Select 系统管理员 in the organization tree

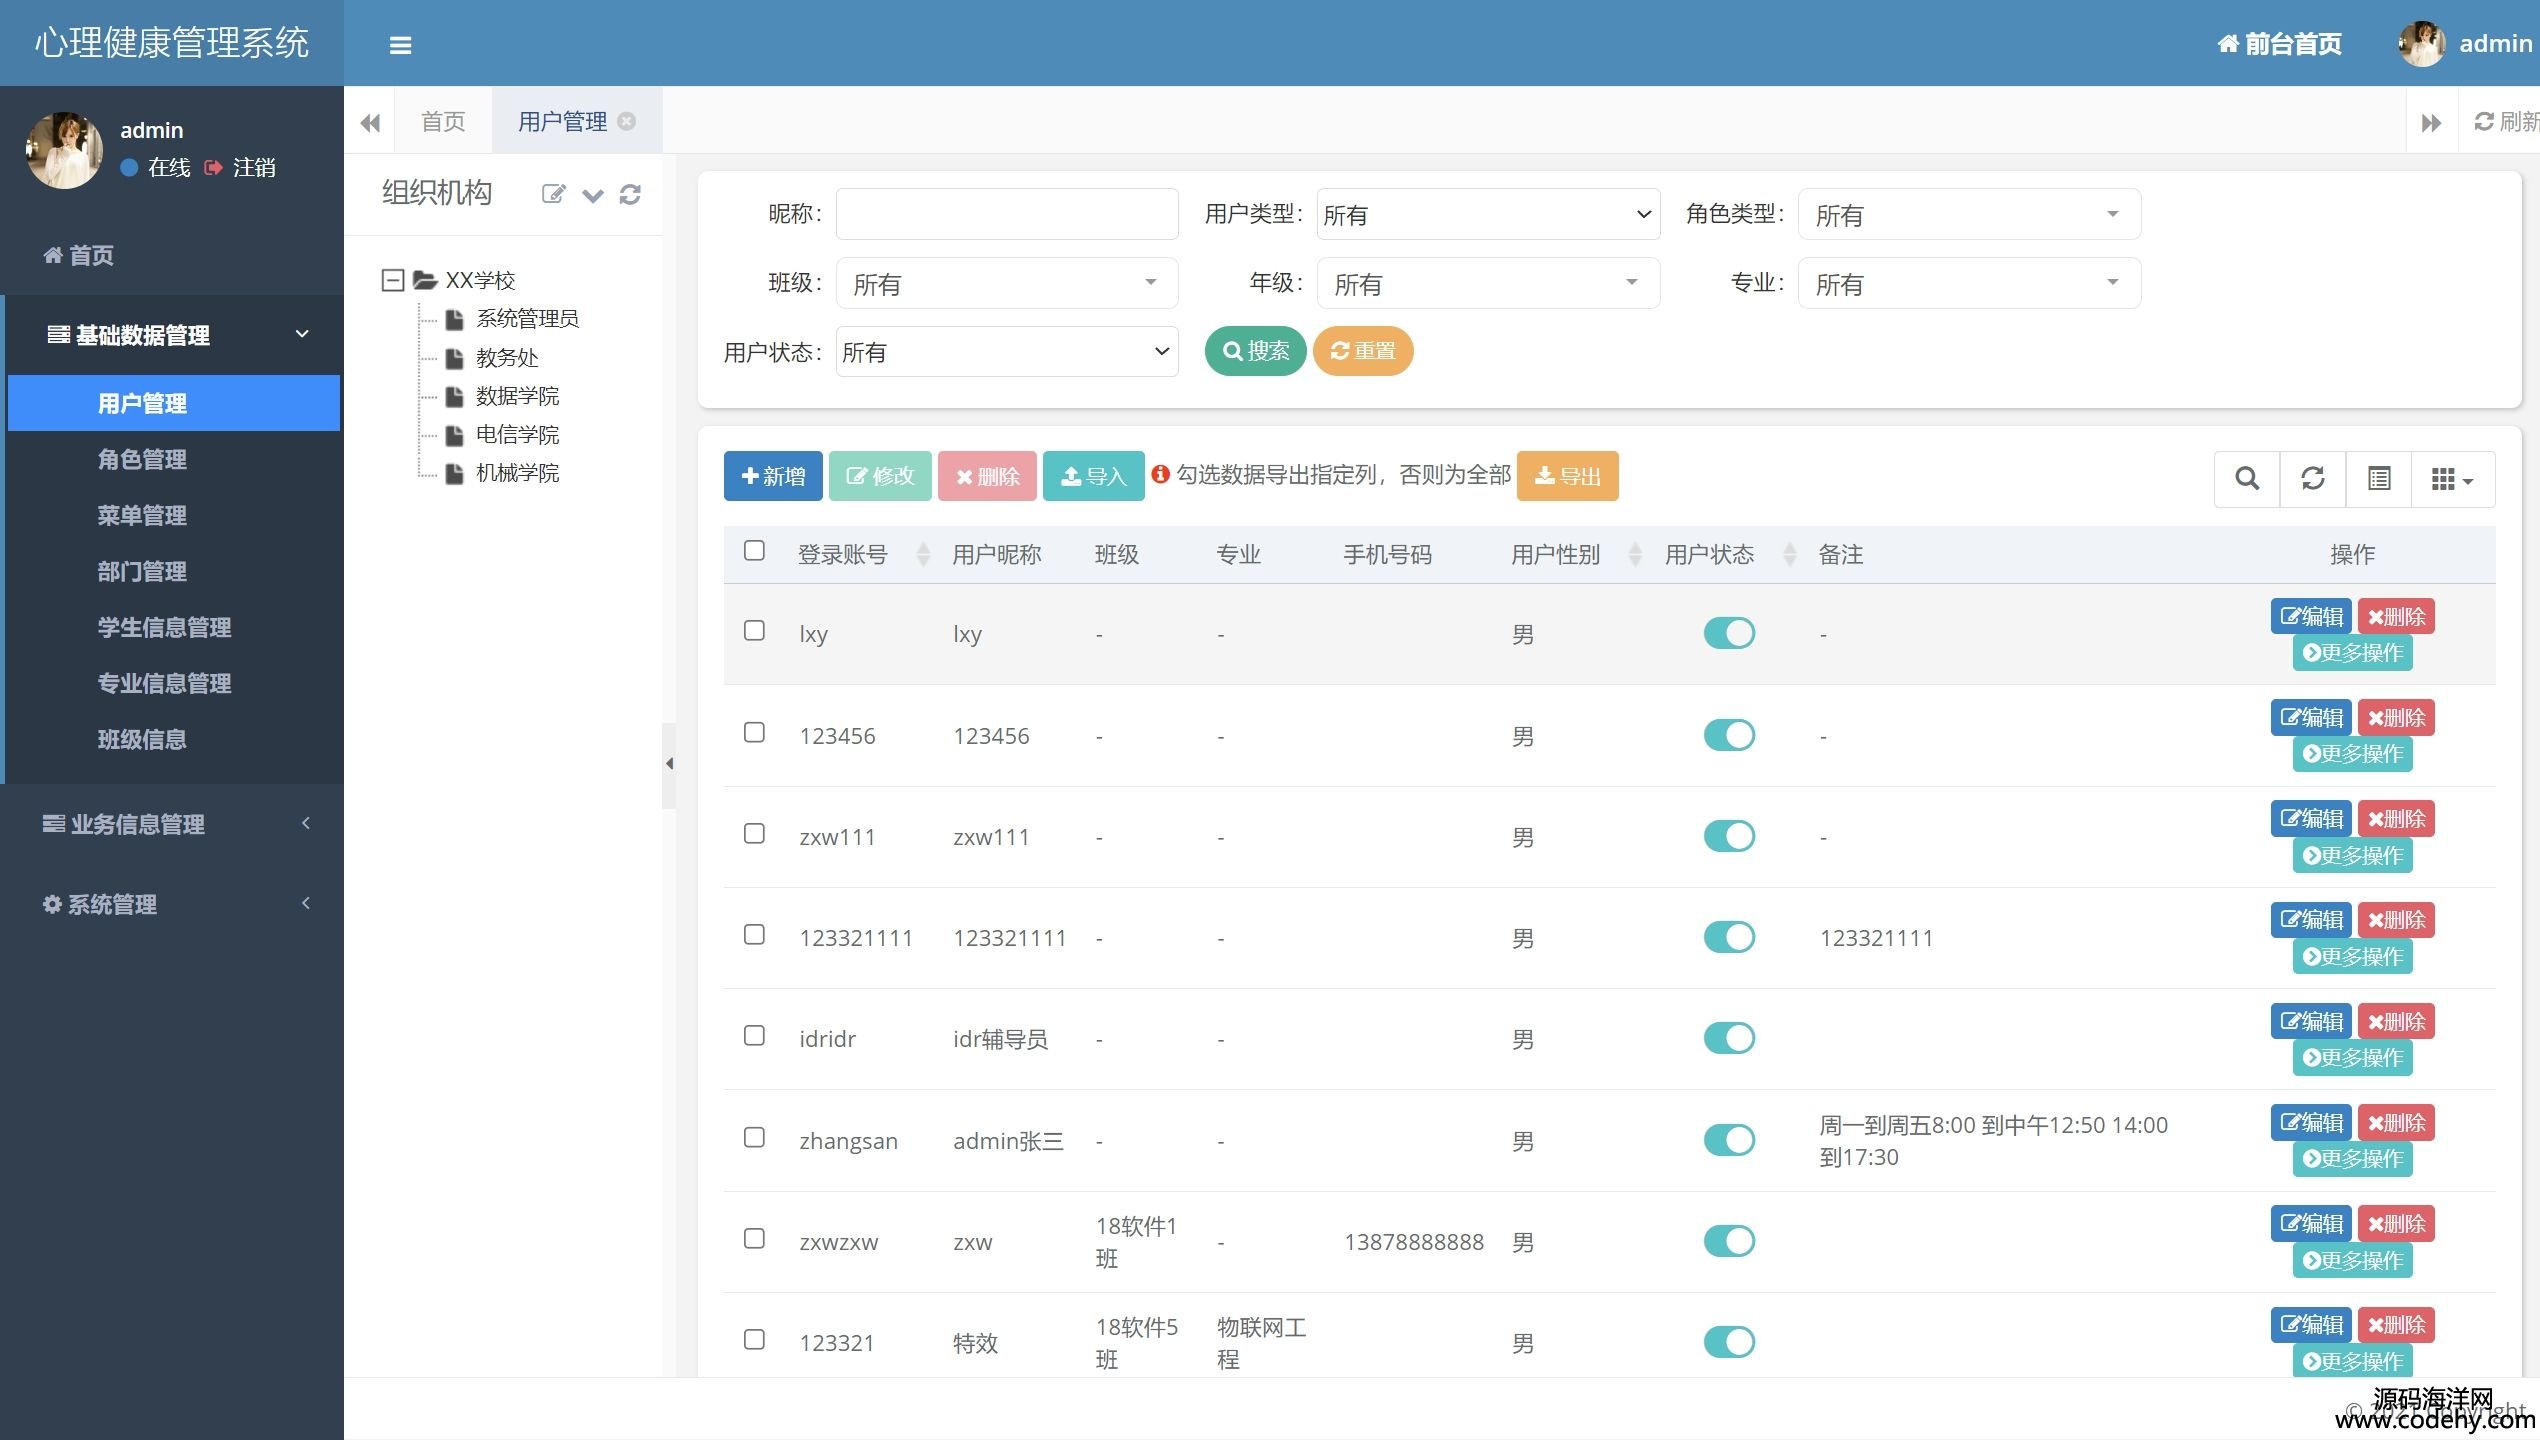(x=527, y=319)
